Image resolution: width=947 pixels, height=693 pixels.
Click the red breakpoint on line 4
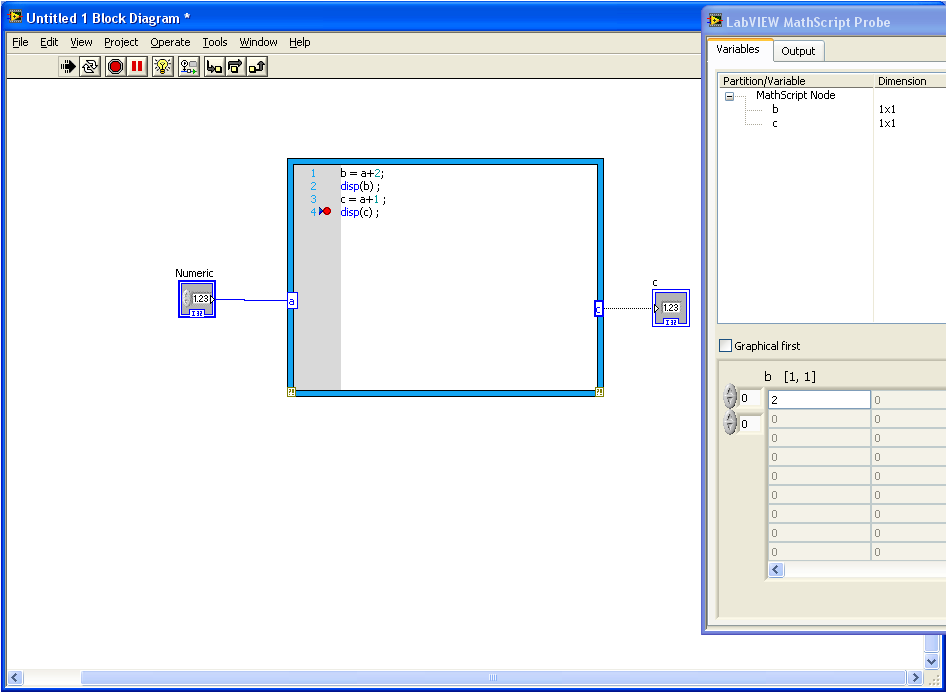click(326, 212)
